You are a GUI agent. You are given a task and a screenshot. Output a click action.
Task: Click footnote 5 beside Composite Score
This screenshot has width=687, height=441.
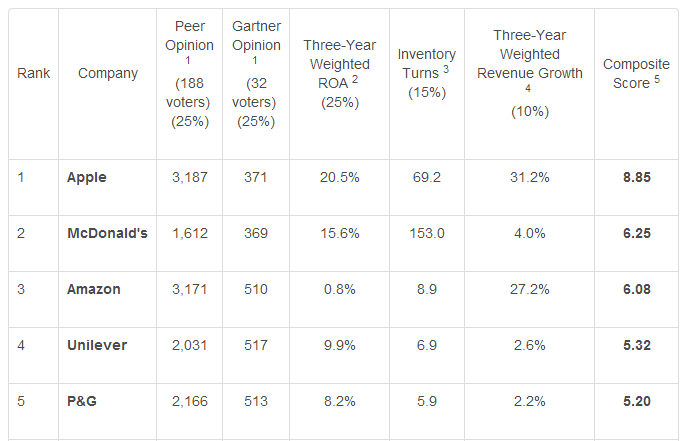pos(657,79)
